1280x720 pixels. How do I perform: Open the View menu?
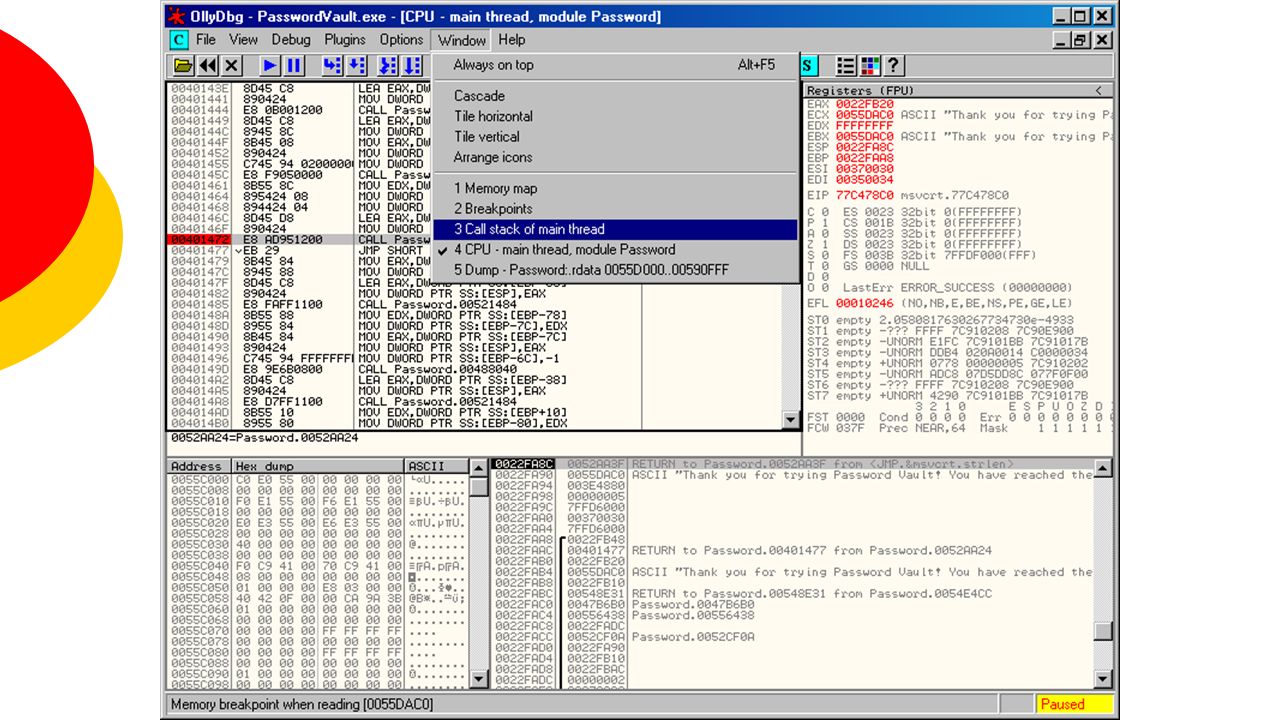tap(243, 40)
